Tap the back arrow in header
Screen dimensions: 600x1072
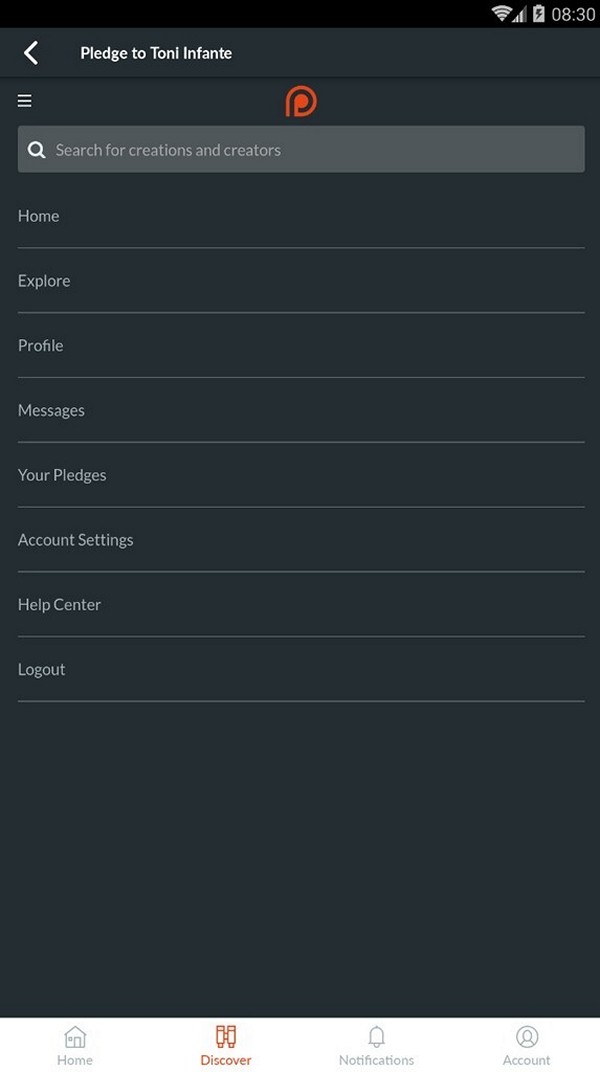pyautogui.click(x=31, y=53)
